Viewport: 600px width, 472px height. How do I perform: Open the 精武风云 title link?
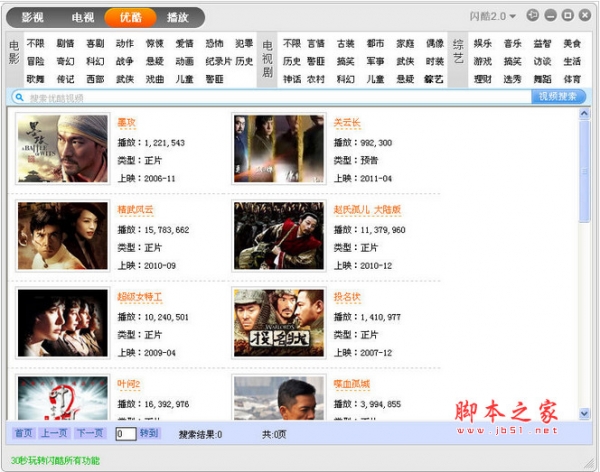[135, 209]
